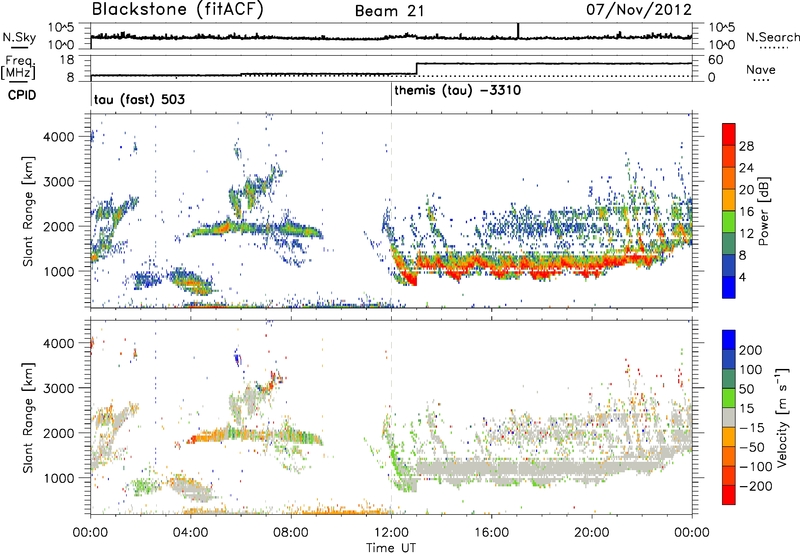Image resolution: width=800 pixels, height=554 pixels.
Task: Click the '4000' tick of the power panel
Action: [58, 137]
